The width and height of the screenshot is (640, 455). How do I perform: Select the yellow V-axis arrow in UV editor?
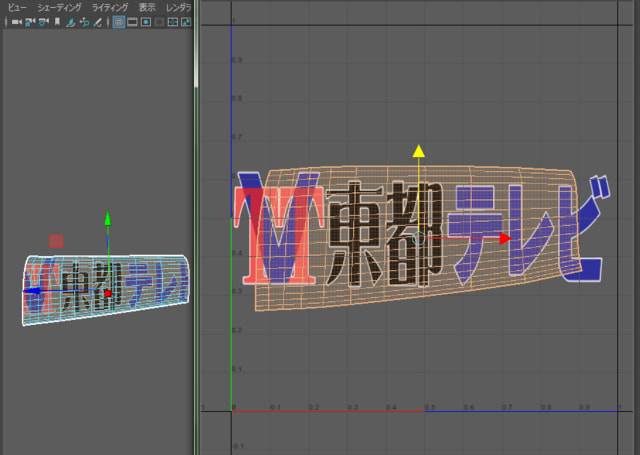[418, 151]
